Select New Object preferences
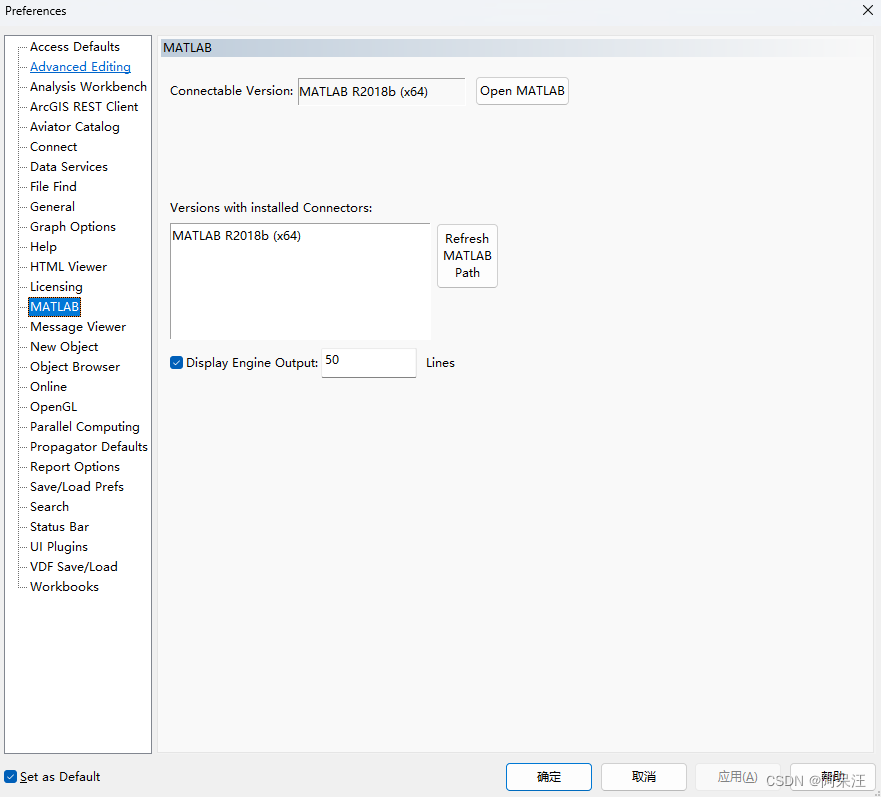The height and width of the screenshot is (797, 881). [x=64, y=347]
